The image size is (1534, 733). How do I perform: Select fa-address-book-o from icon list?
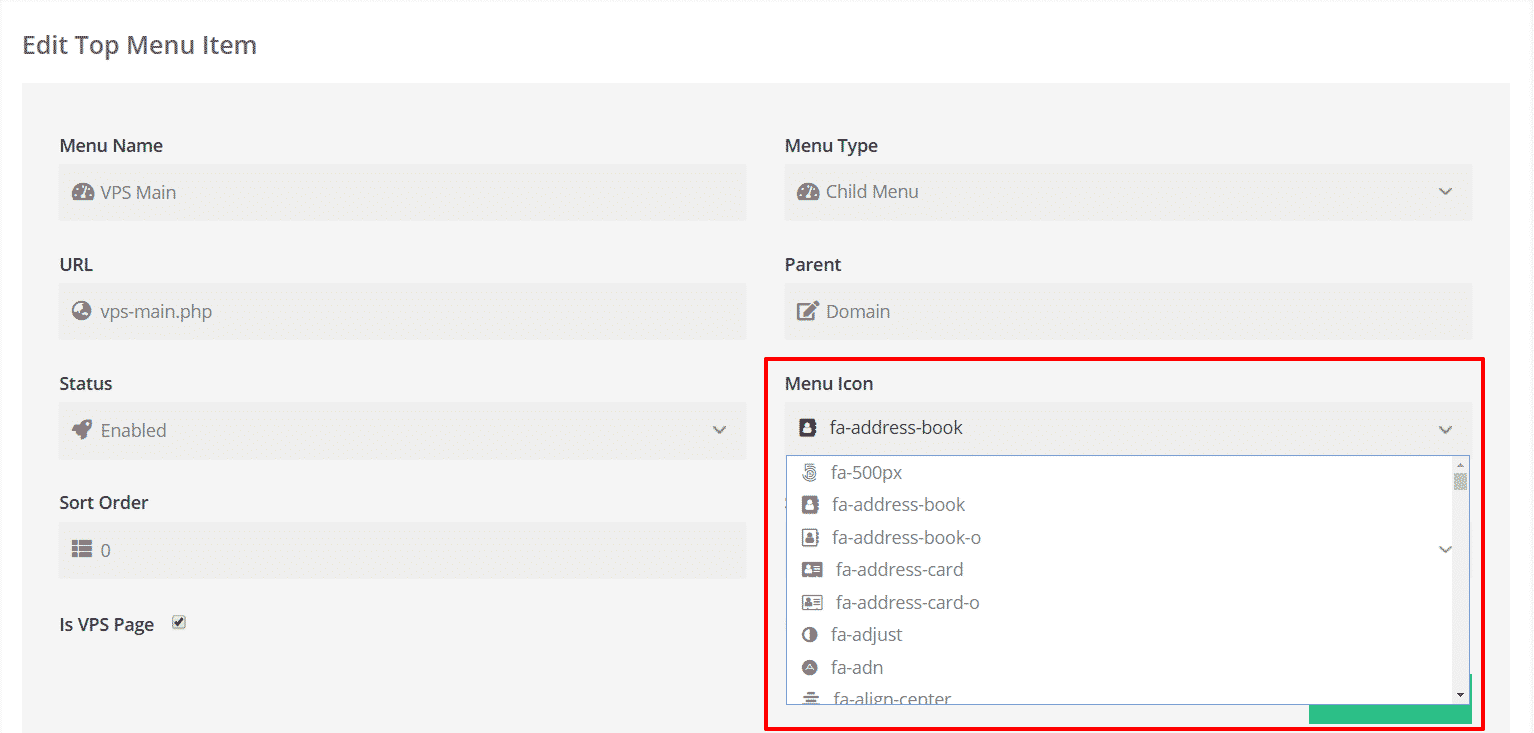coord(905,538)
